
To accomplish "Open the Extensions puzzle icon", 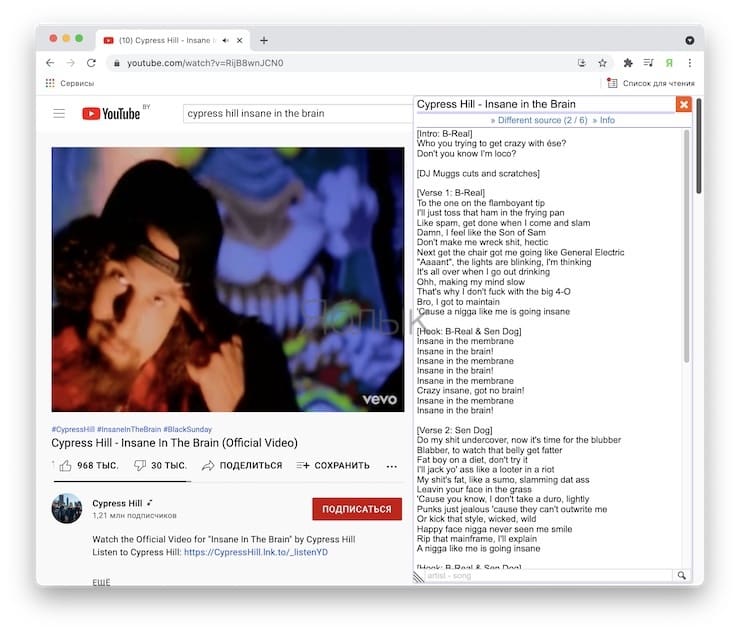I will coord(628,63).
